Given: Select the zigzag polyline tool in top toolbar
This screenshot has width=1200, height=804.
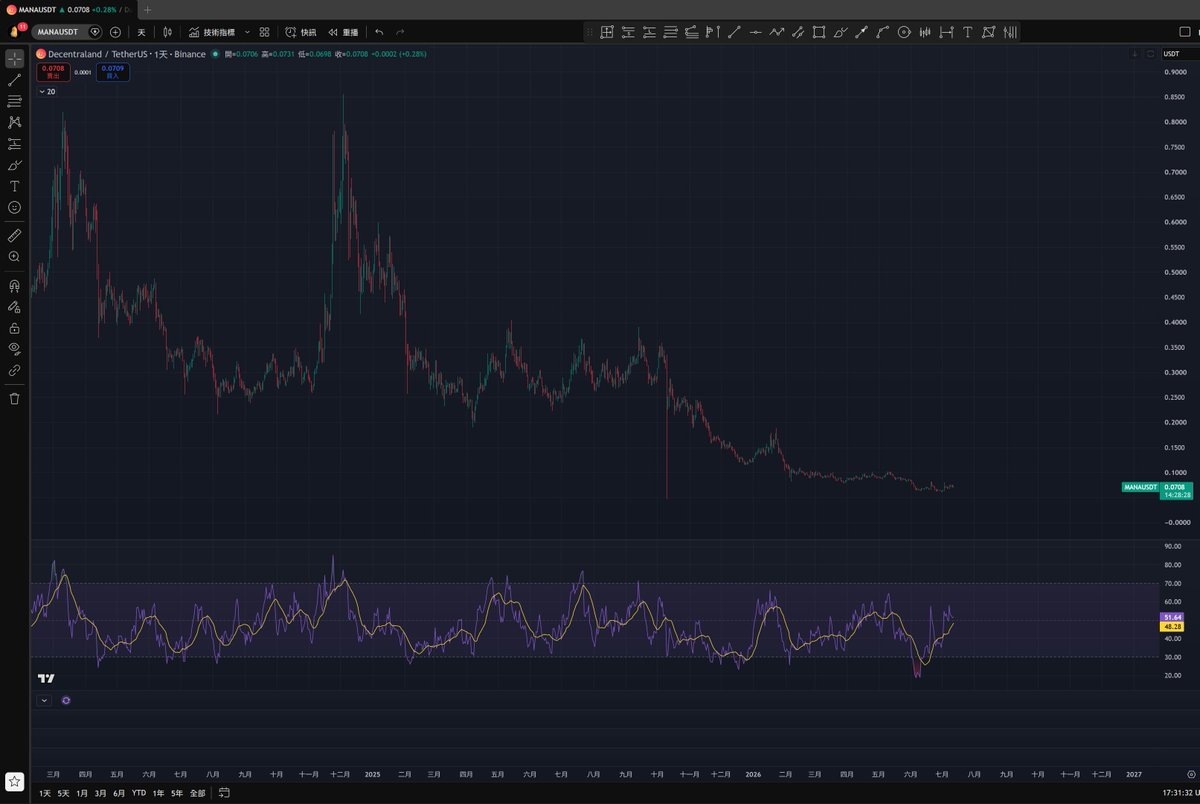Looking at the screenshot, I should [777, 32].
